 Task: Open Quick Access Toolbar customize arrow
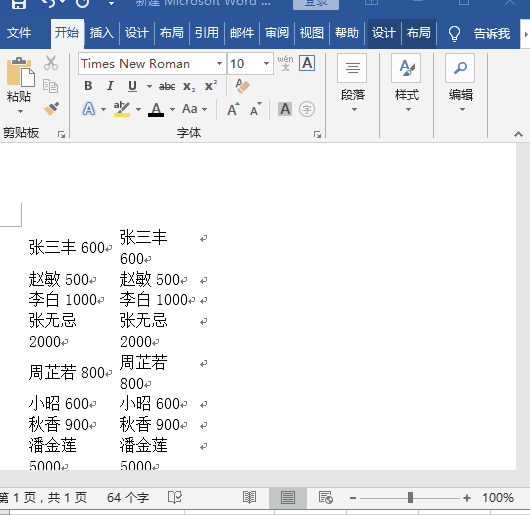(111, 4)
